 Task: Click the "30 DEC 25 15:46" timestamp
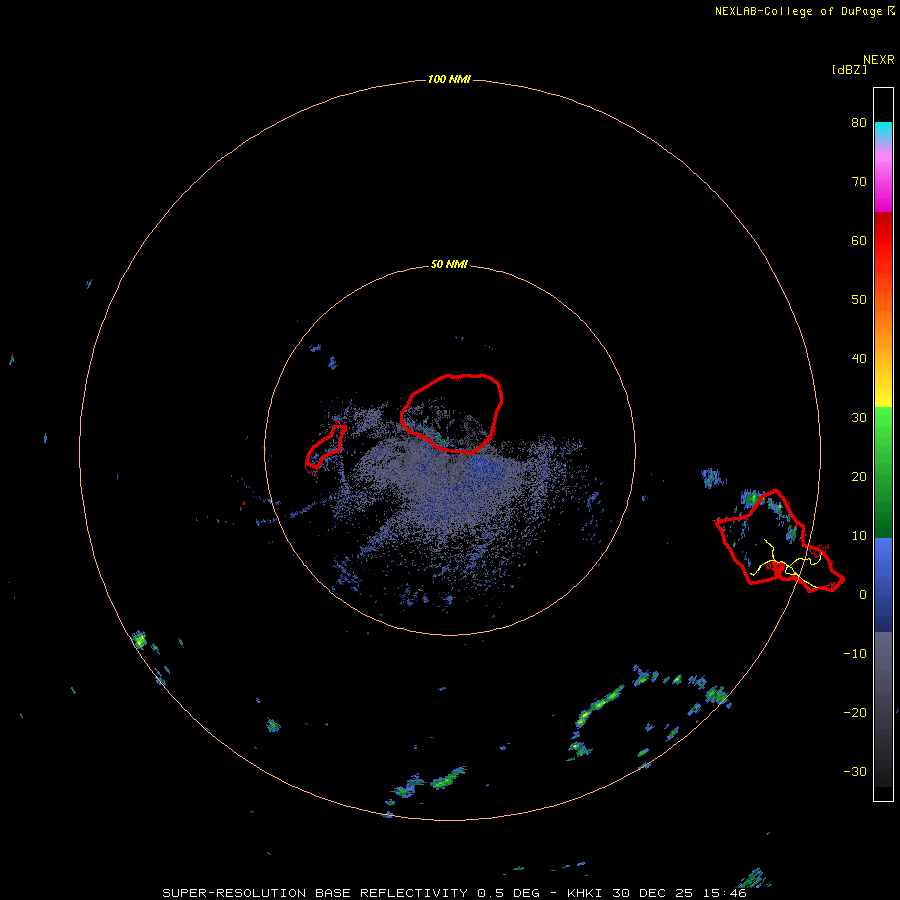pos(680,893)
